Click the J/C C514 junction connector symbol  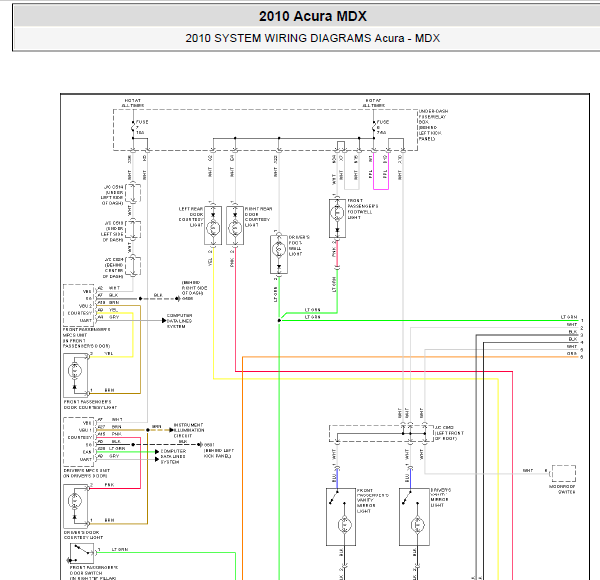[x=133, y=194]
